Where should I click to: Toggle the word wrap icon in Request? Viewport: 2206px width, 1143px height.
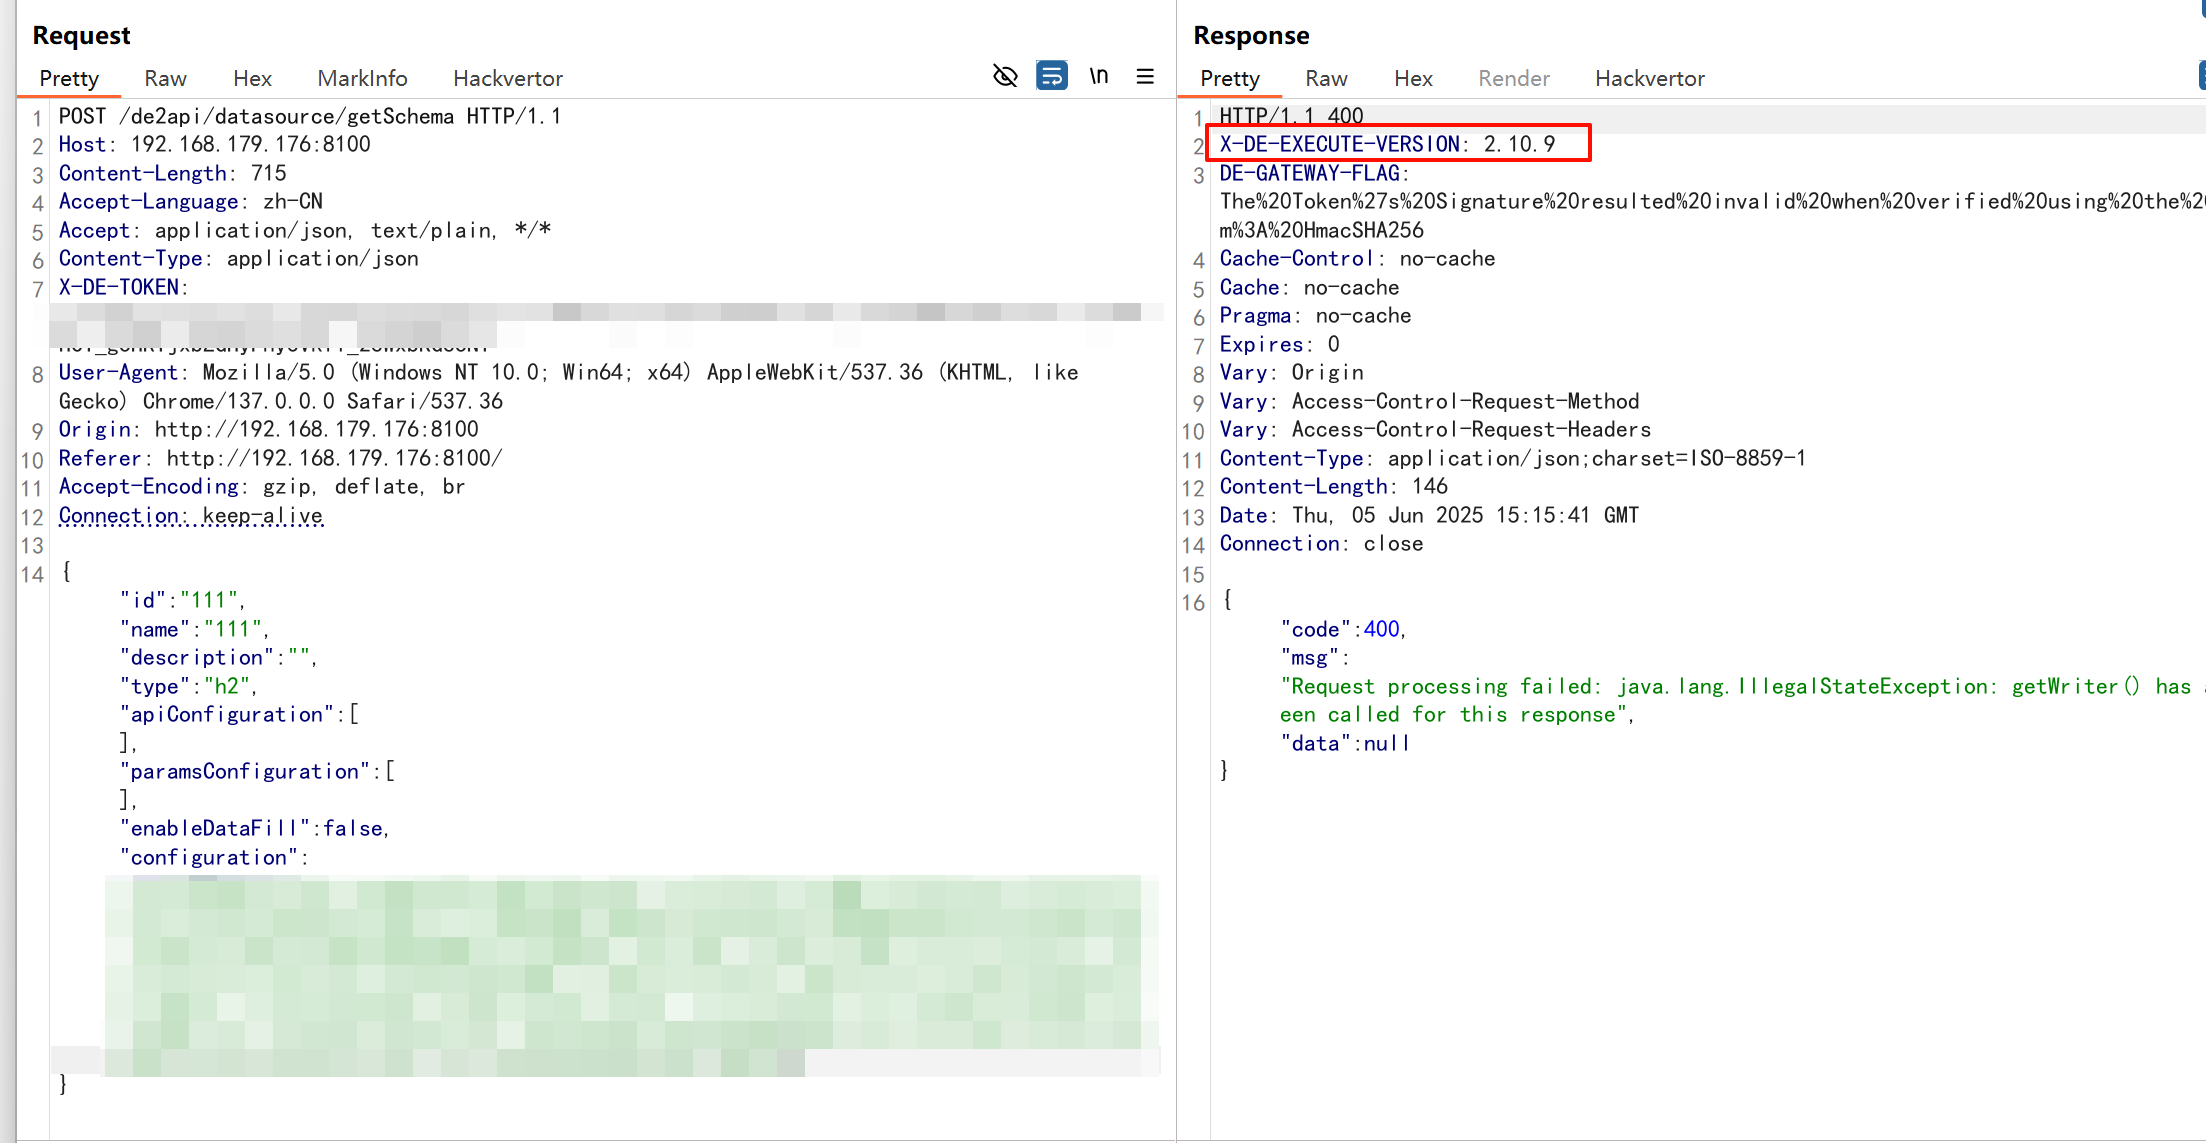pos(1051,76)
